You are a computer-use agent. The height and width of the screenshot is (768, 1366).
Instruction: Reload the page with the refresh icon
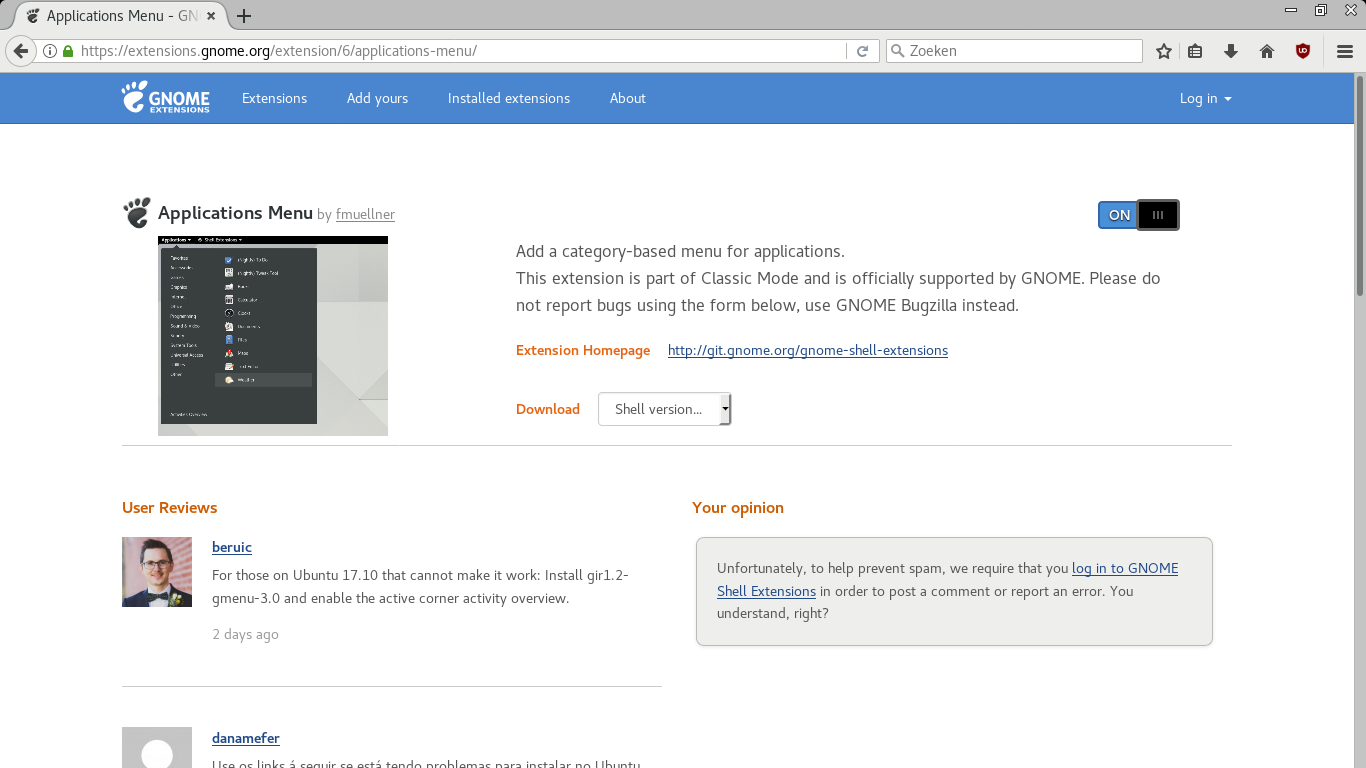[862, 51]
